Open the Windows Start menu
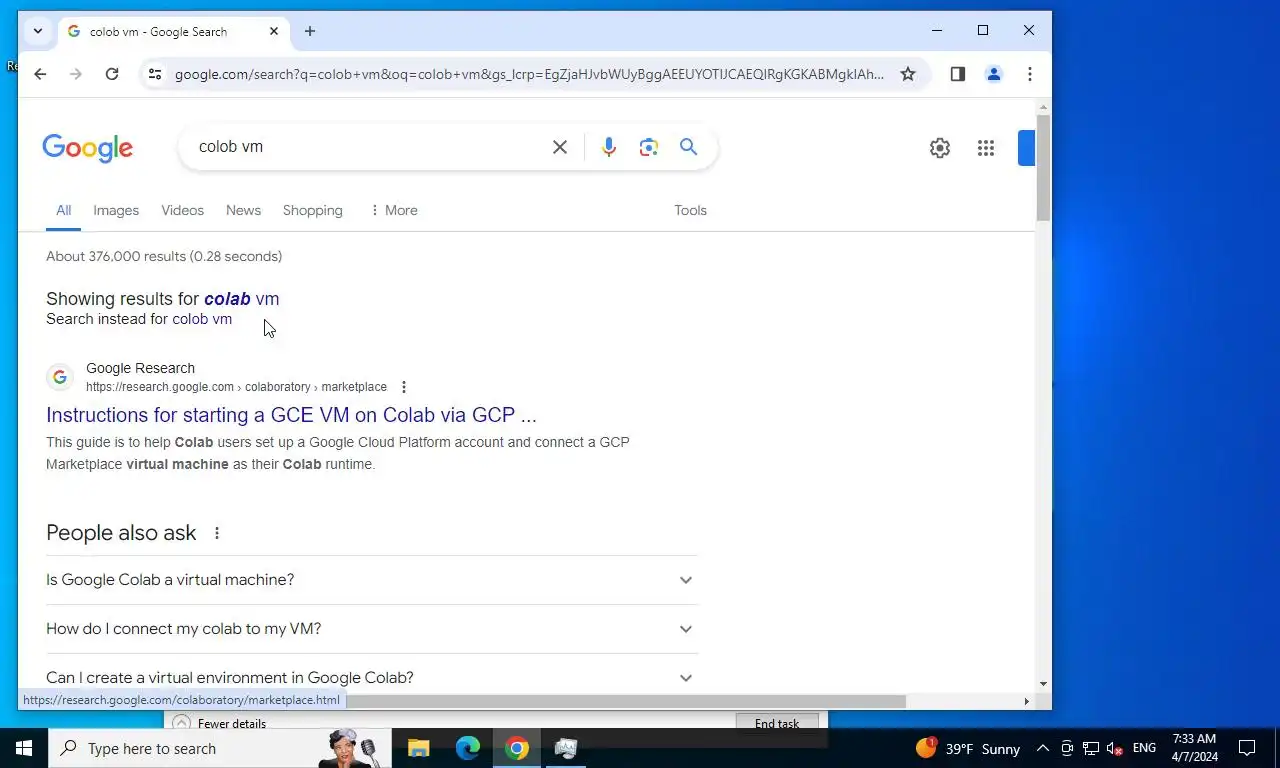Screen dimensions: 1280x768 point(24,748)
